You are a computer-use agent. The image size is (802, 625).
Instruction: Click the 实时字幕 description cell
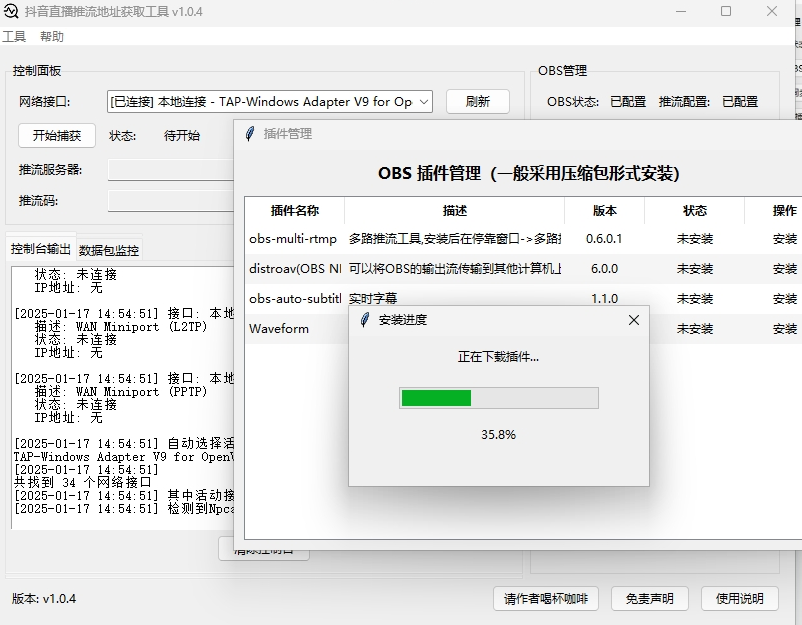373,299
